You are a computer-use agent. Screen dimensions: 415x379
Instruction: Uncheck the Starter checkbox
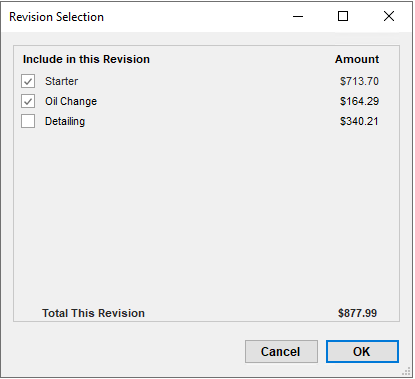pyautogui.click(x=28, y=81)
